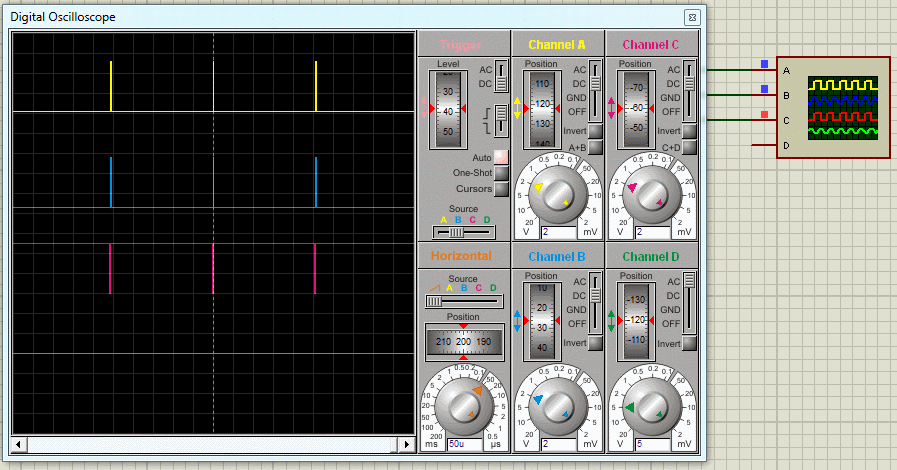Click Channel A Position thumbwheel

542,109
